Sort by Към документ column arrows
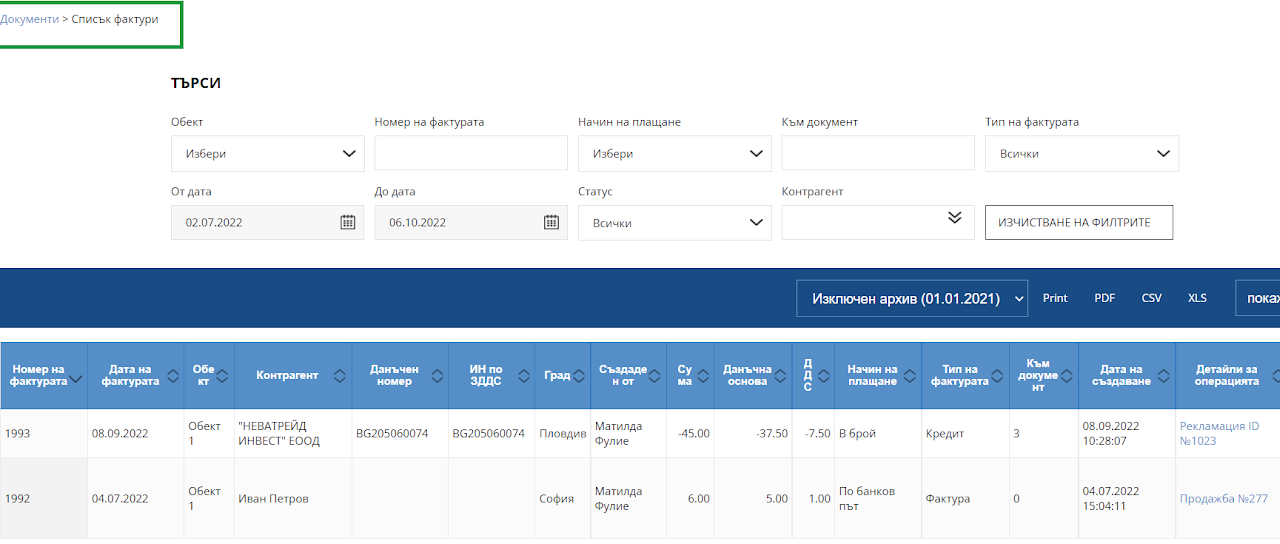Viewport: 1280px width, 544px height. pyautogui.click(x=1067, y=376)
